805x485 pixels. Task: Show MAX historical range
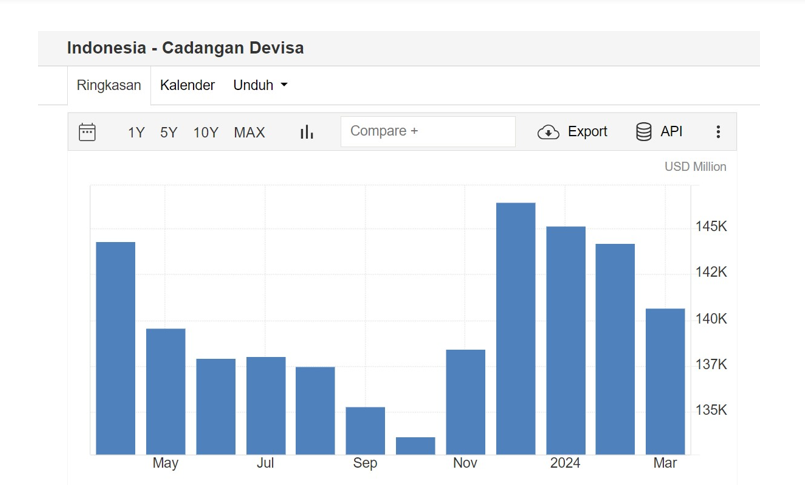pos(249,132)
